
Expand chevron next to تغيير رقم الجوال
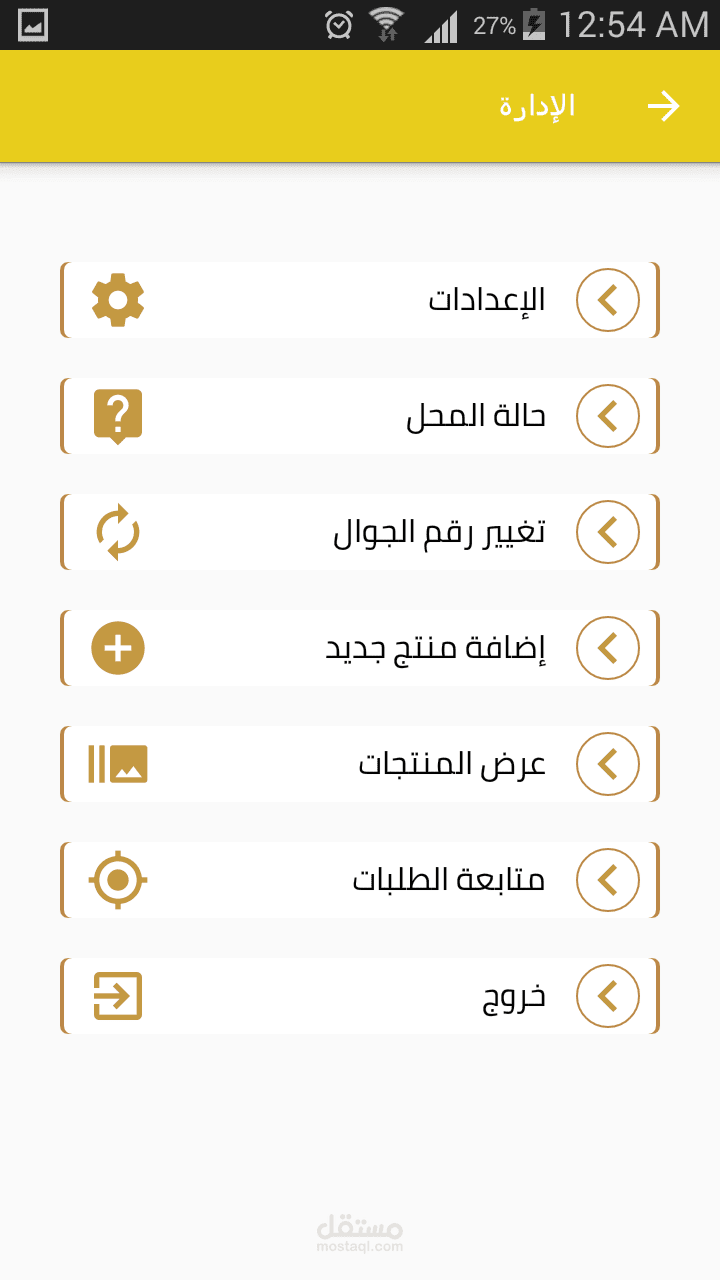(x=608, y=532)
